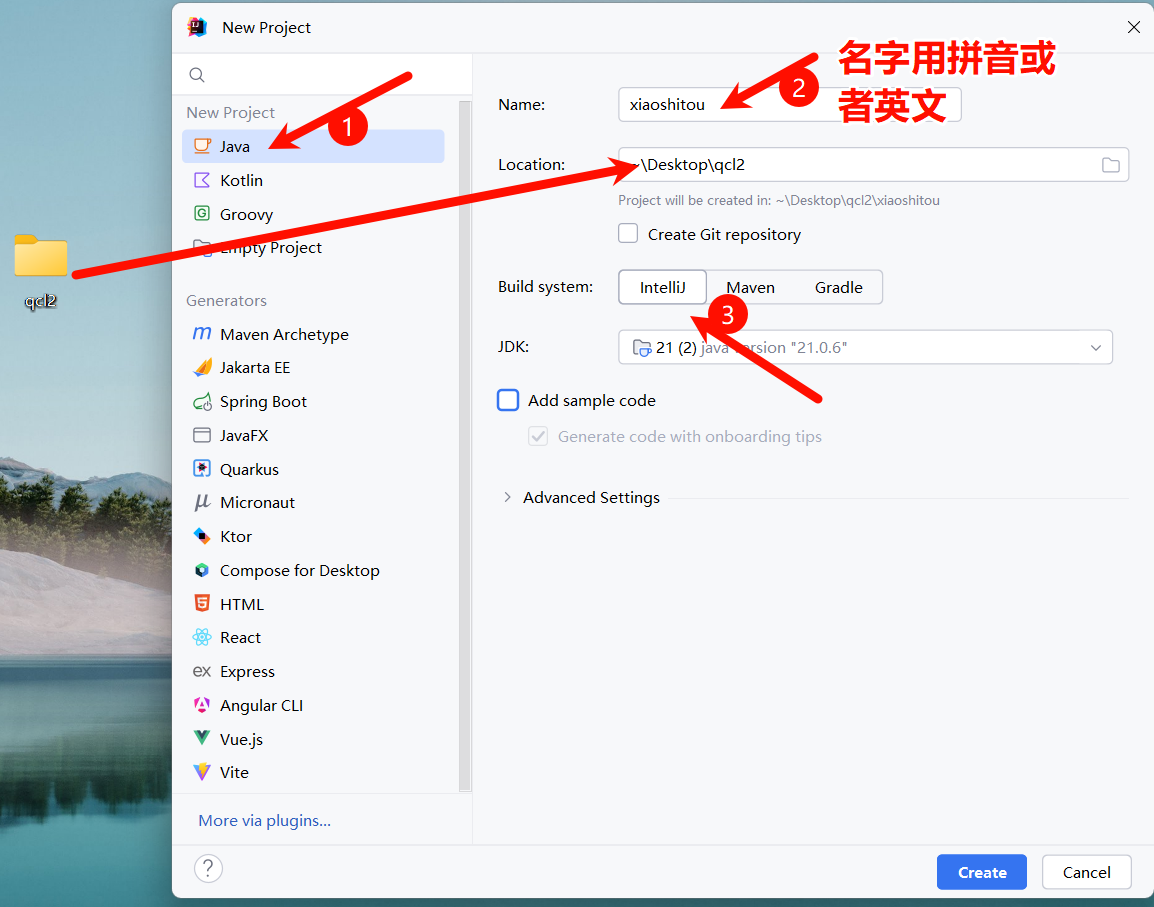The image size is (1154, 907).
Task: Click the project Name input field
Action: pos(790,105)
